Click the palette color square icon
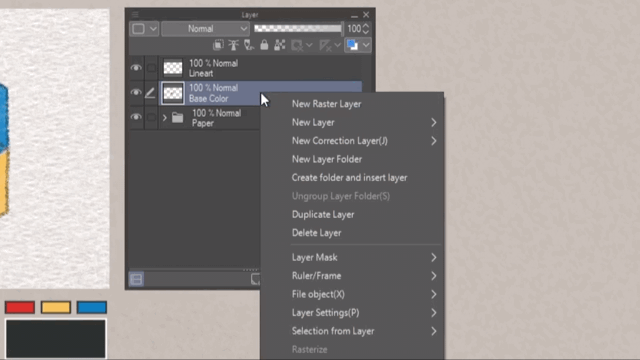The height and width of the screenshot is (360, 640). click(138, 29)
